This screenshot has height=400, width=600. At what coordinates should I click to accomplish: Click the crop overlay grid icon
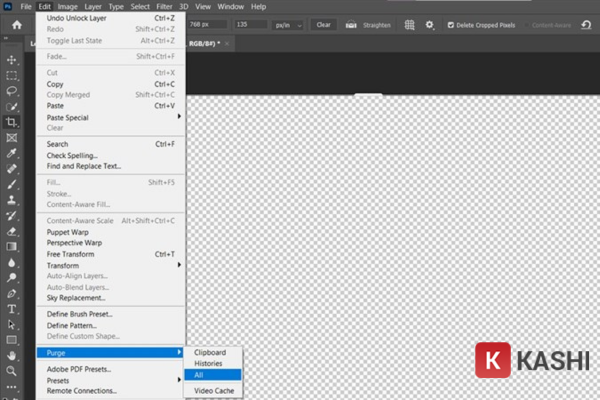(x=409, y=25)
